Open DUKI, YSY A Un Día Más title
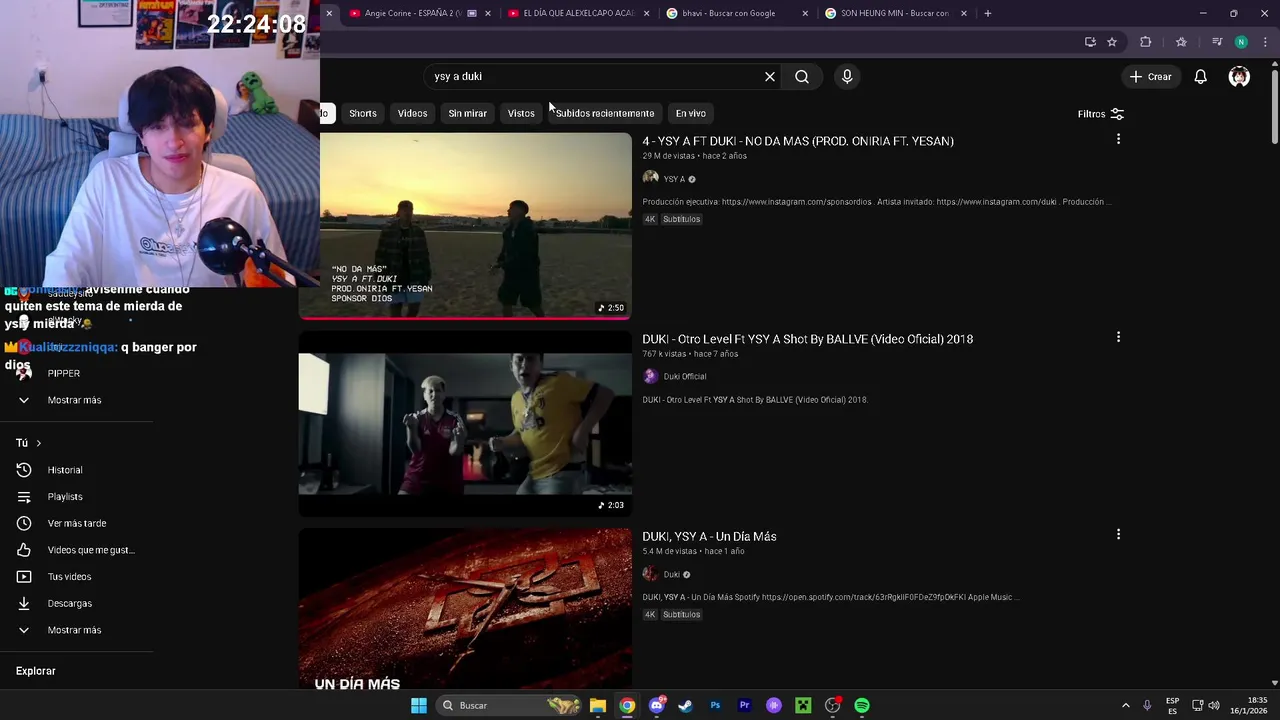 click(x=709, y=537)
